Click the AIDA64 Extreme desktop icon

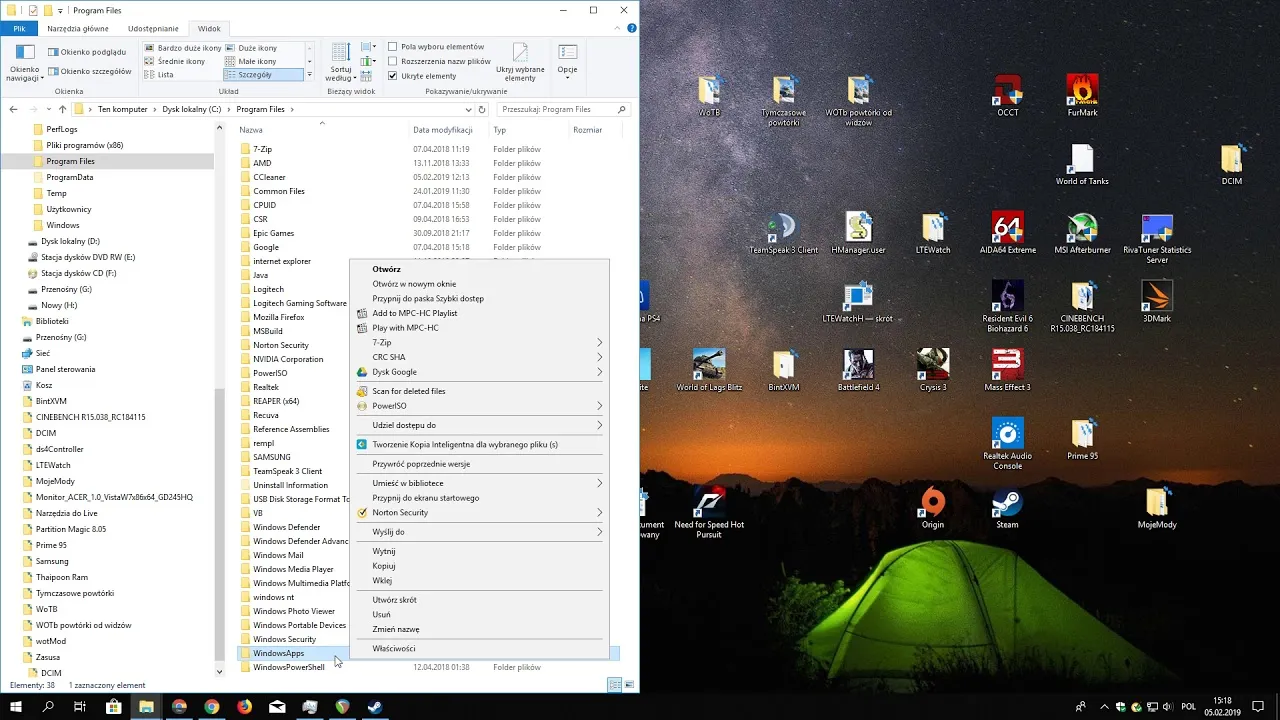pyautogui.click(x=1007, y=229)
